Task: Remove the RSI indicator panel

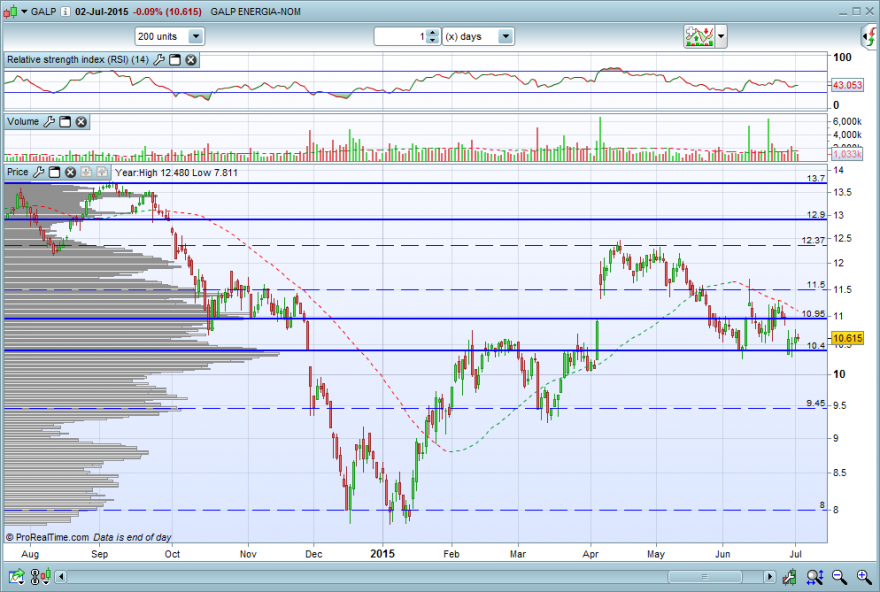Action: pyautogui.click(x=191, y=59)
